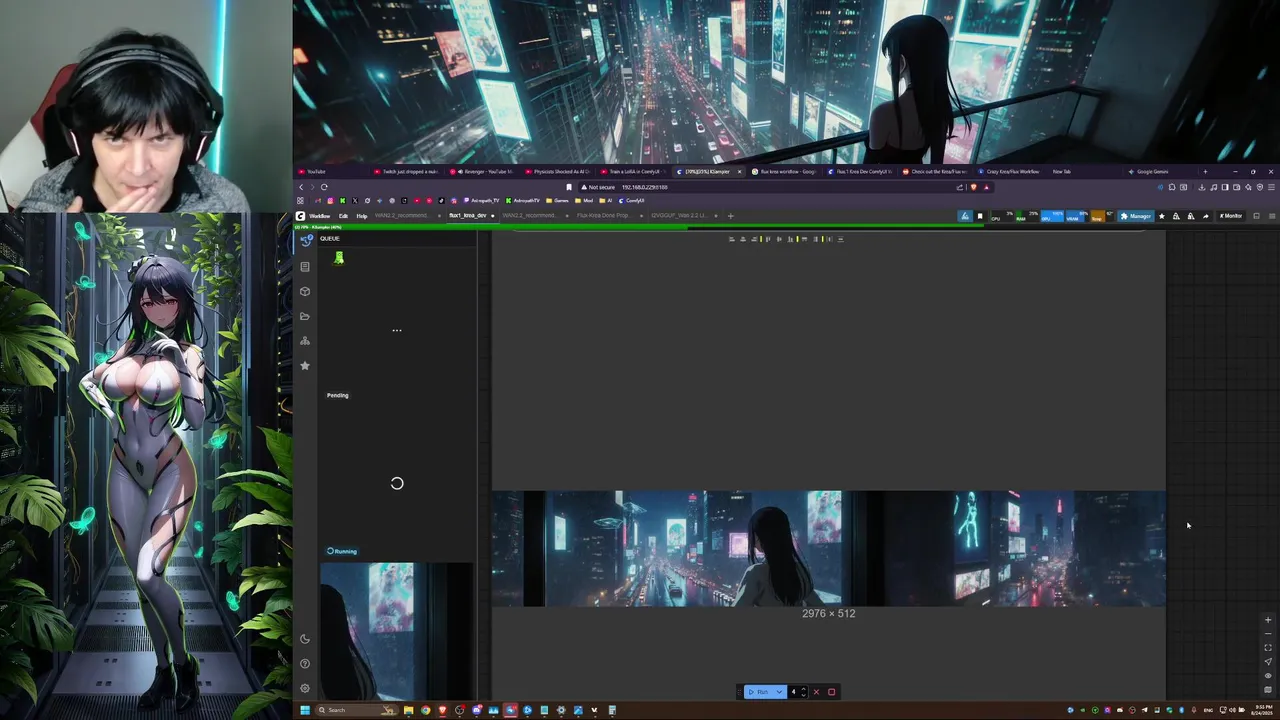The width and height of the screenshot is (1280, 720).
Task: Zoom in canvas with plus icon
Action: [x=1268, y=620]
